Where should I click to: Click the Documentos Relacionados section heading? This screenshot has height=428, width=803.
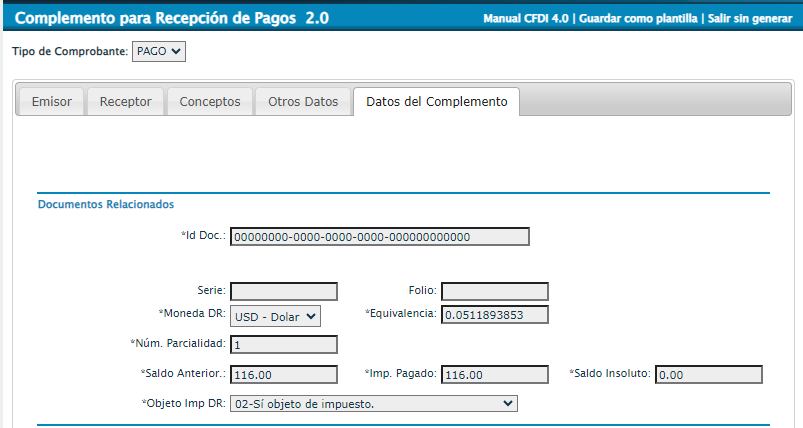(106, 205)
